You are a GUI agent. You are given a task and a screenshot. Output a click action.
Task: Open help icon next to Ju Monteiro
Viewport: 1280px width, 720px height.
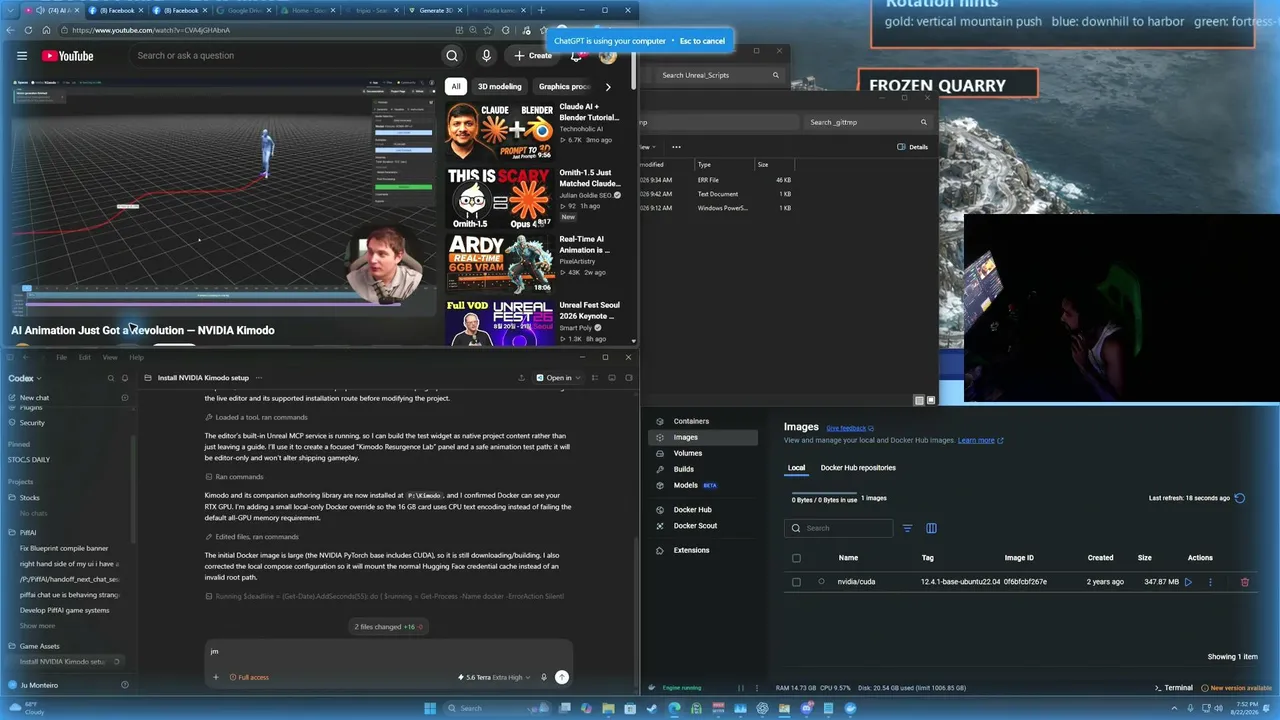pyautogui.click(x=125, y=685)
